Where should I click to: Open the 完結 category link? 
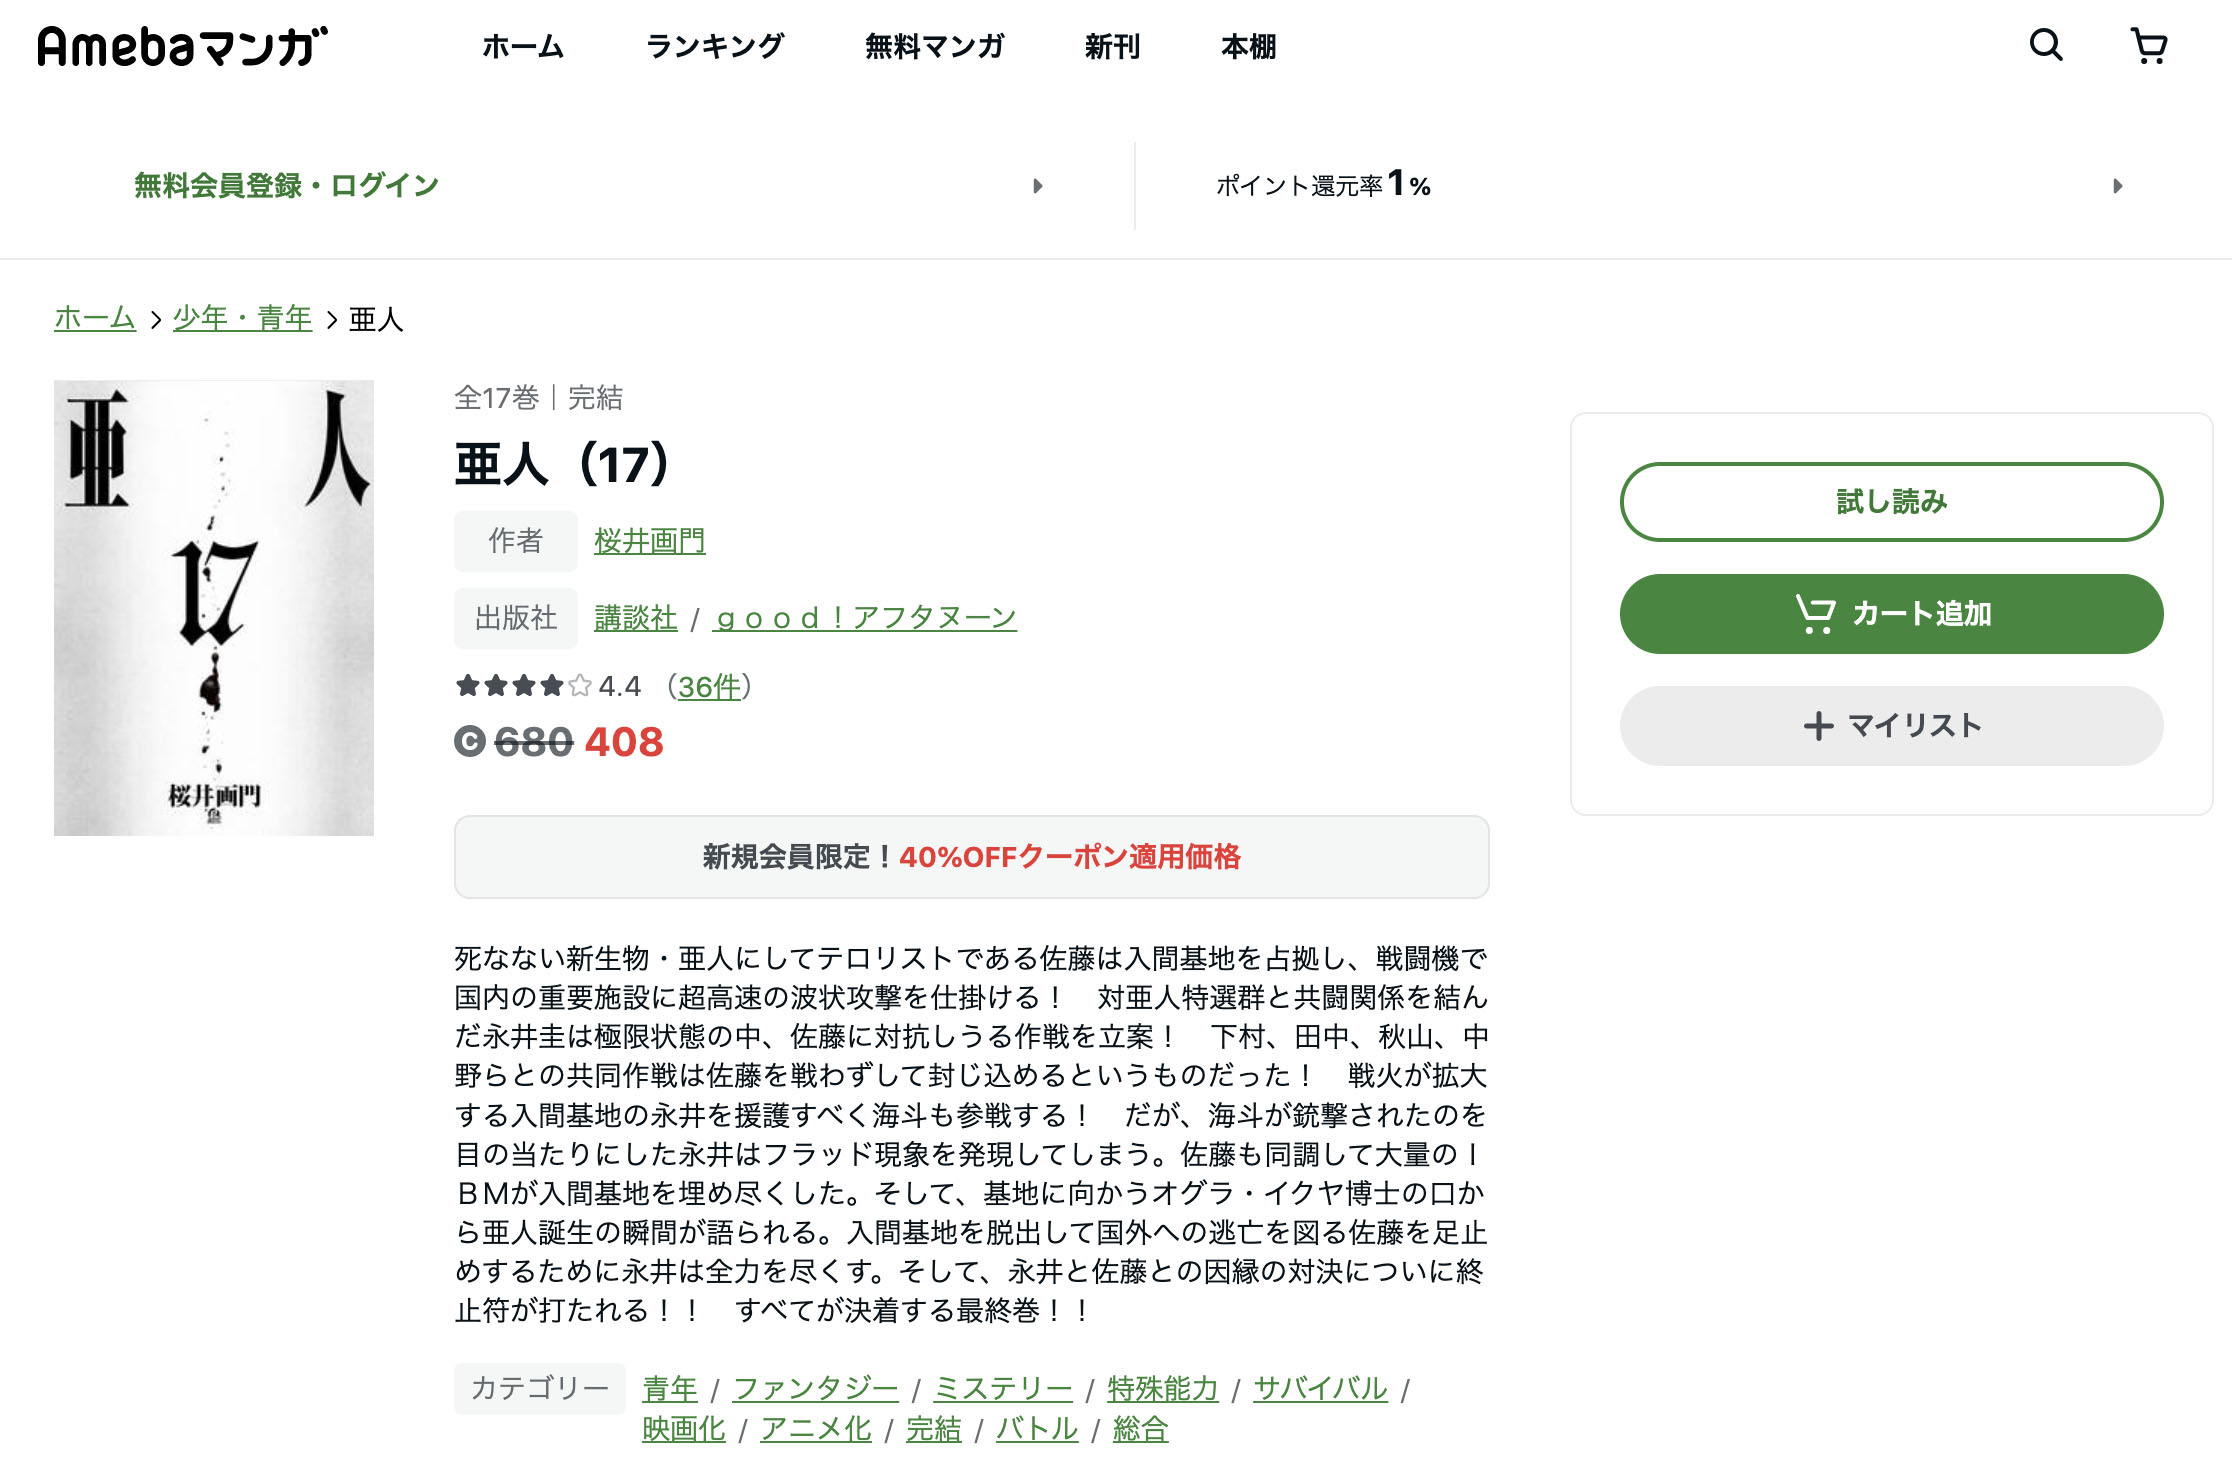934,1430
